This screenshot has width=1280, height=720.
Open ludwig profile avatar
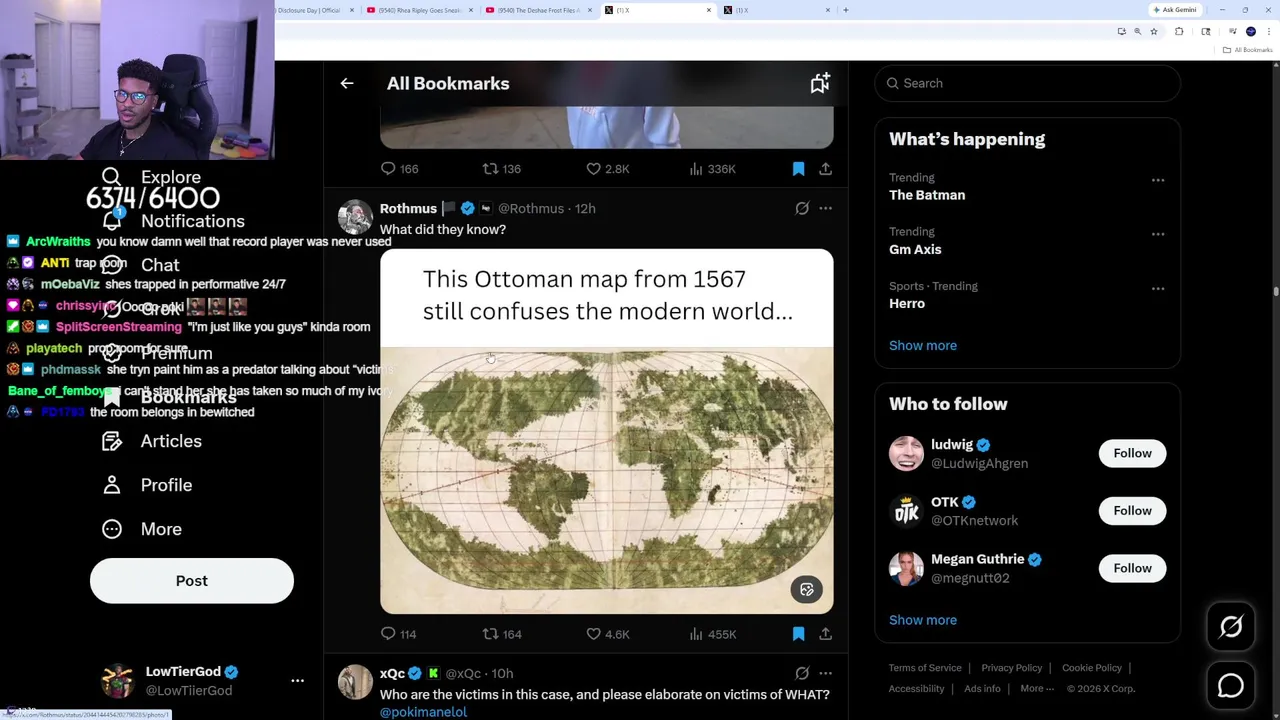coord(906,453)
